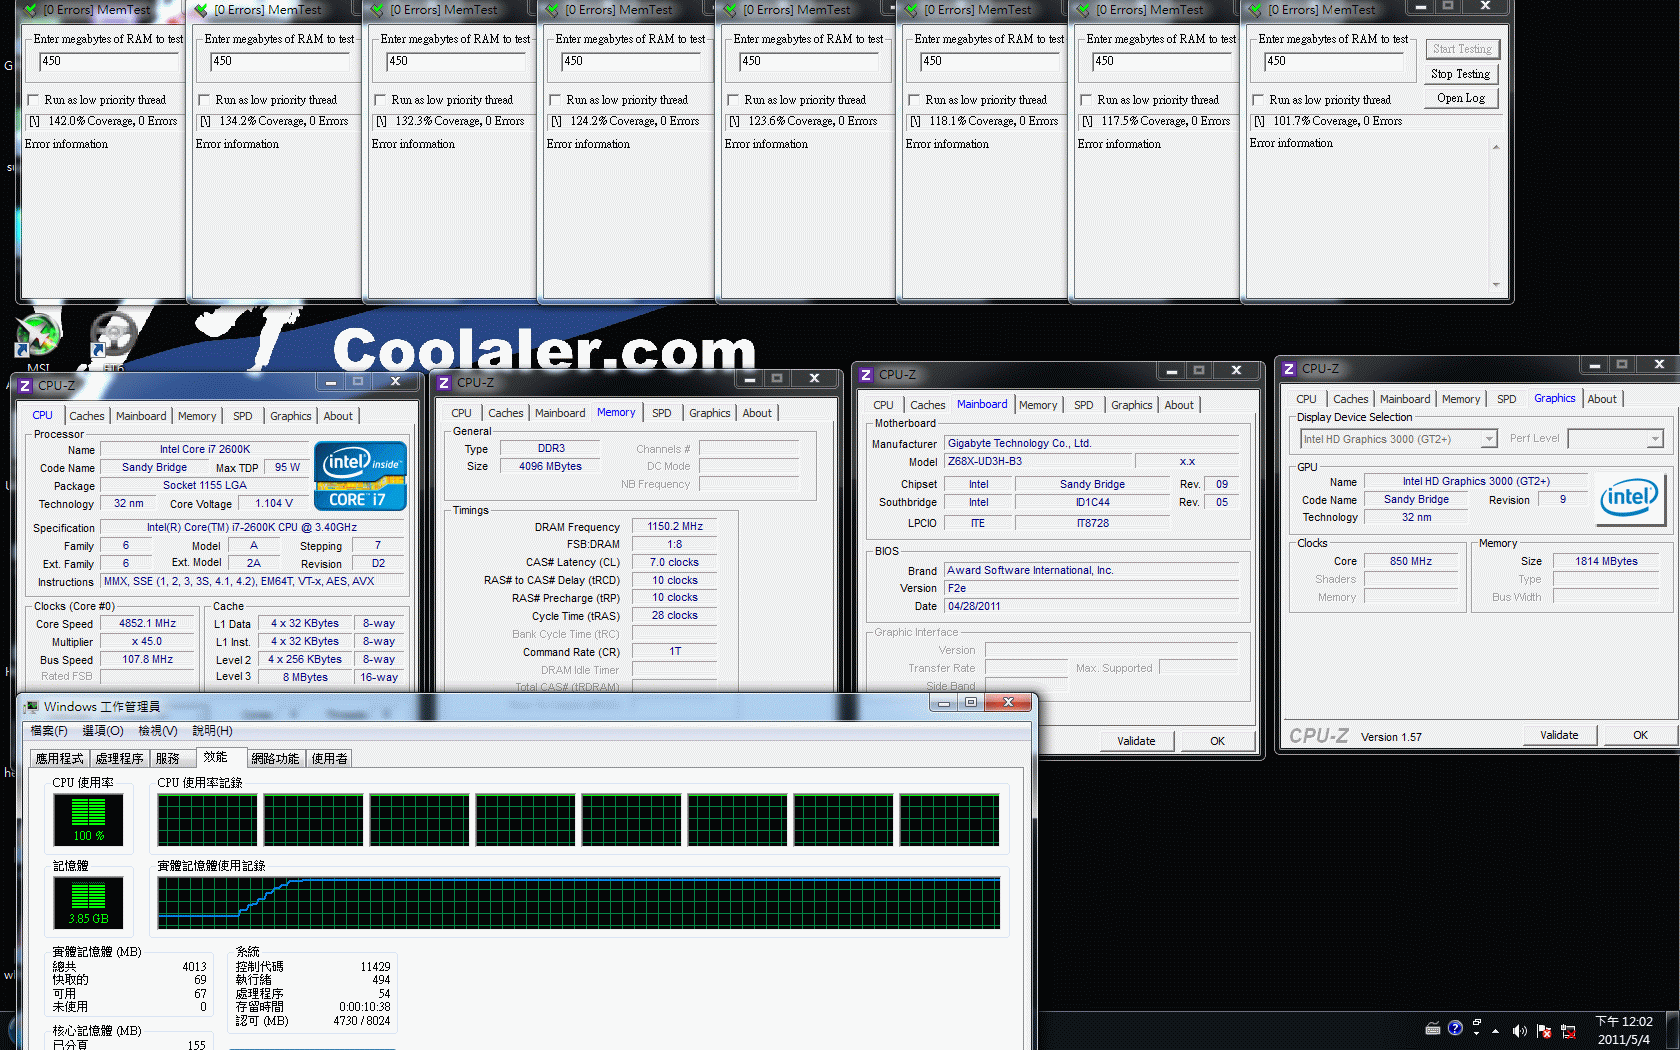
Task: Click the volume speaker icon in system tray
Action: 1520,1030
